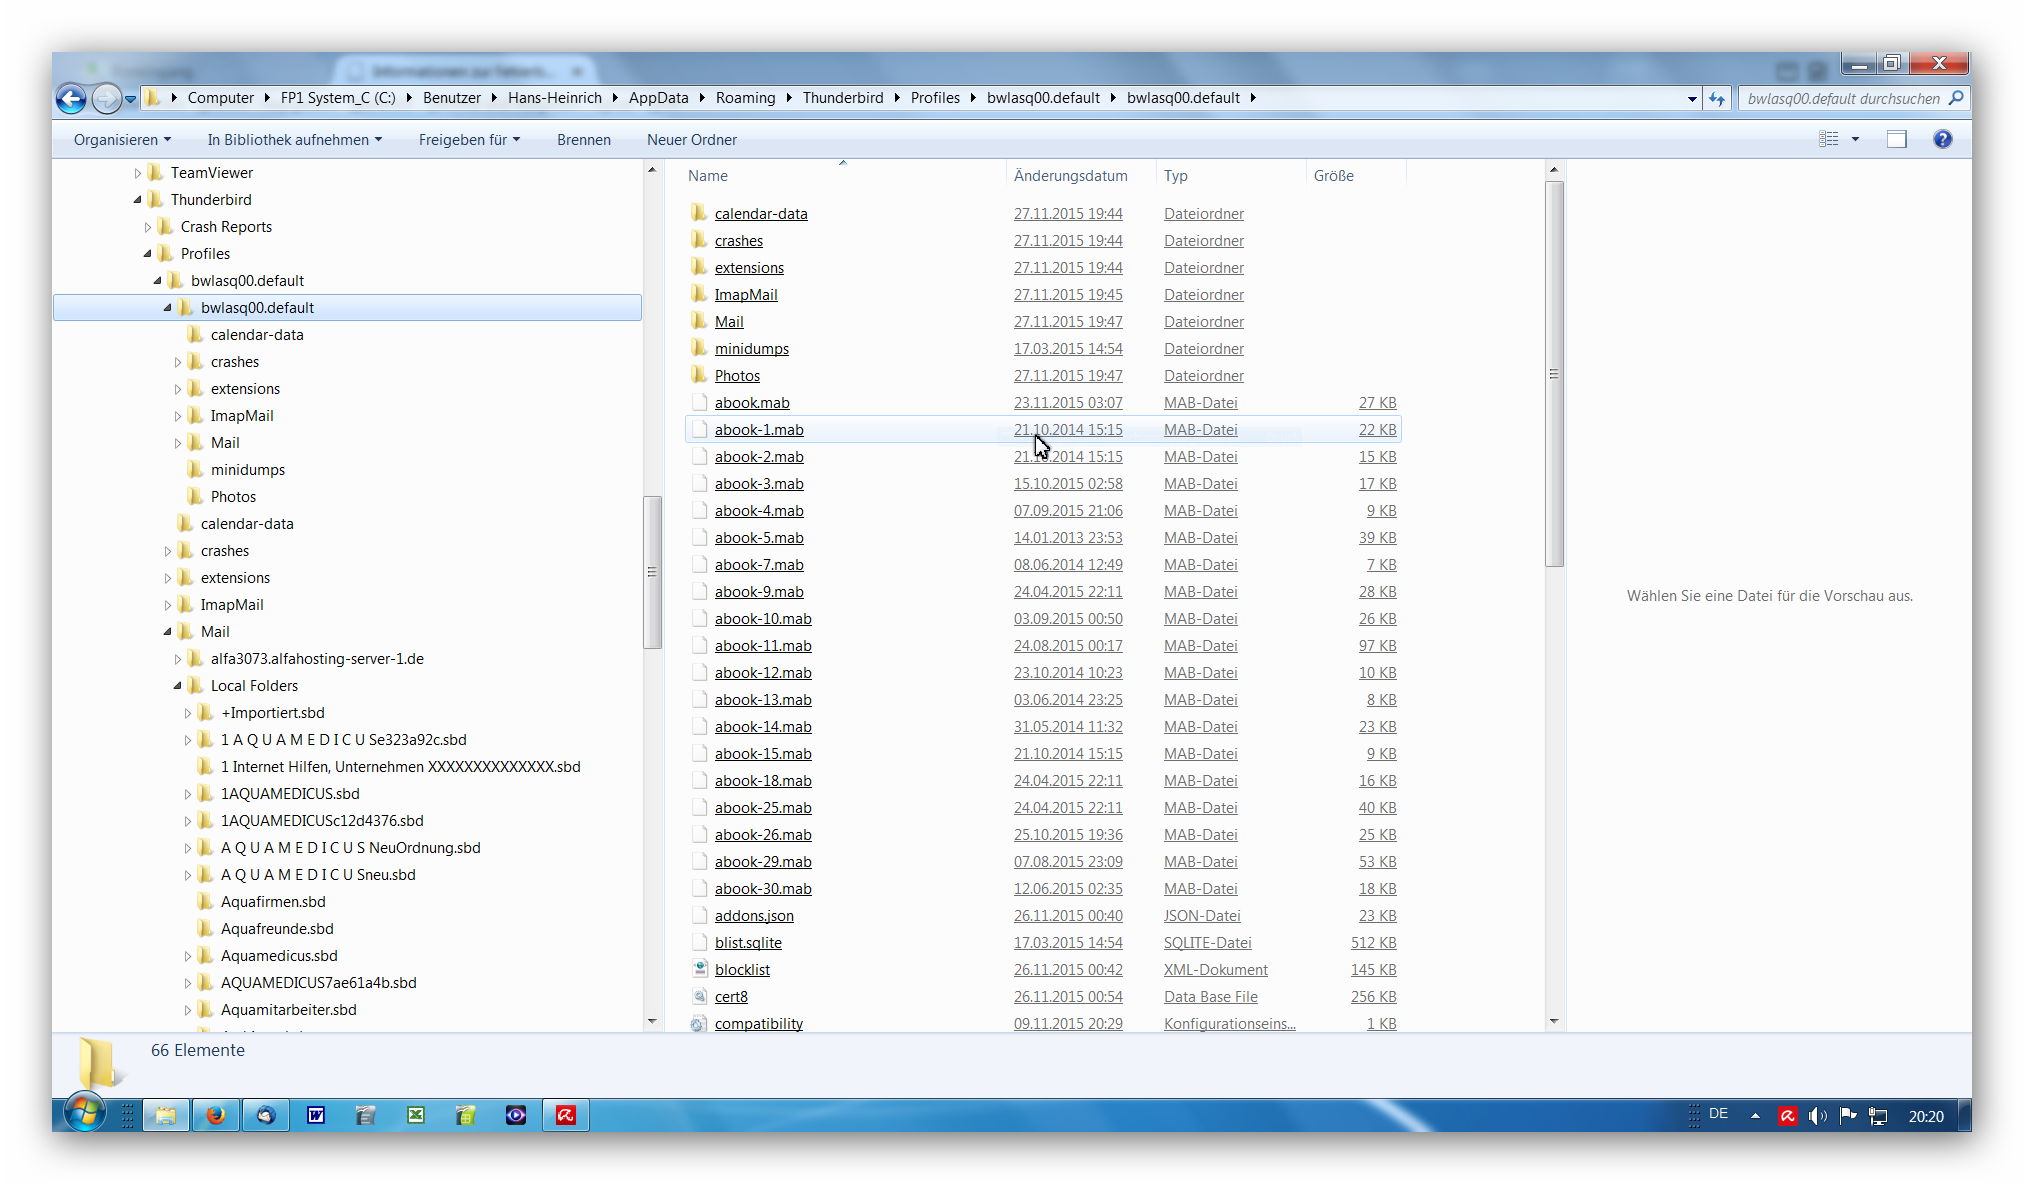Open the Organisieren menu

click(121, 140)
